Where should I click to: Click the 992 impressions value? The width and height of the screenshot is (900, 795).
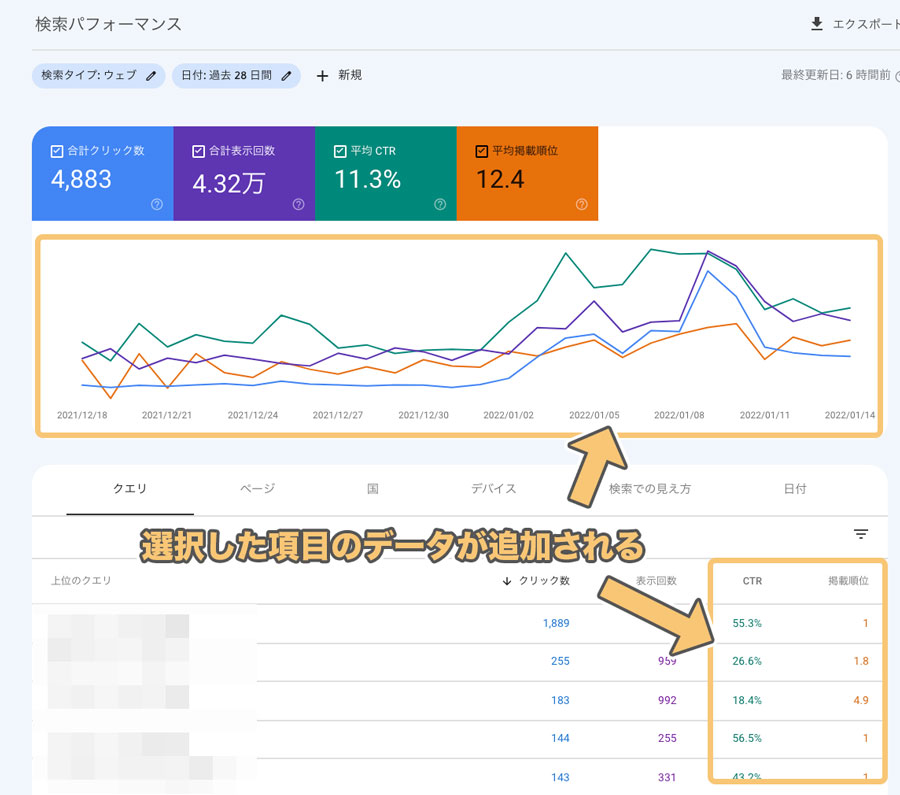[667, 700]
